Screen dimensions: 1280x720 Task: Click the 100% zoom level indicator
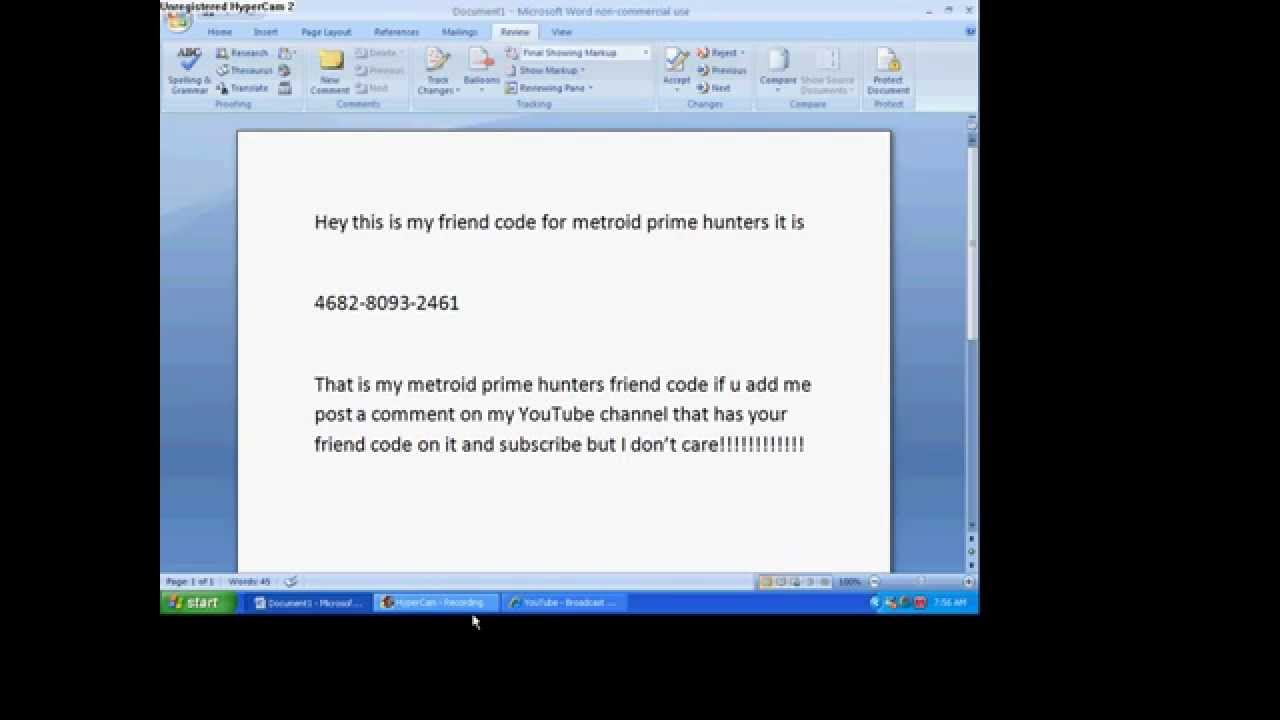point(849,581)
